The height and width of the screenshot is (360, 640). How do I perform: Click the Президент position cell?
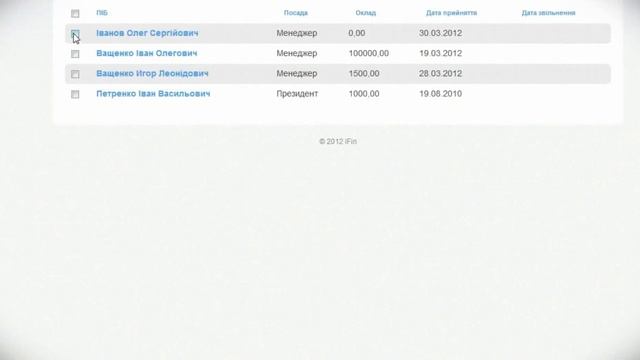(297, 93)
